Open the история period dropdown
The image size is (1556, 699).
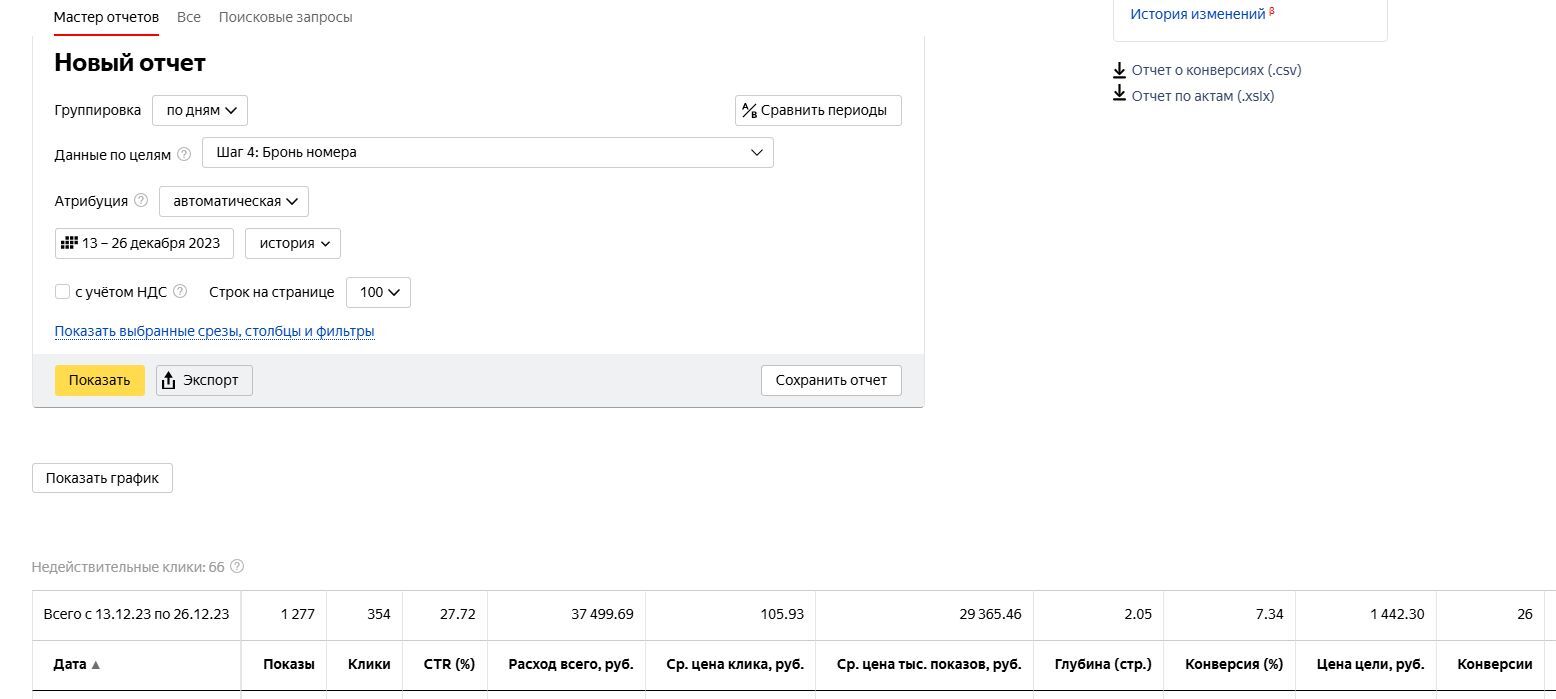[292, 243]
